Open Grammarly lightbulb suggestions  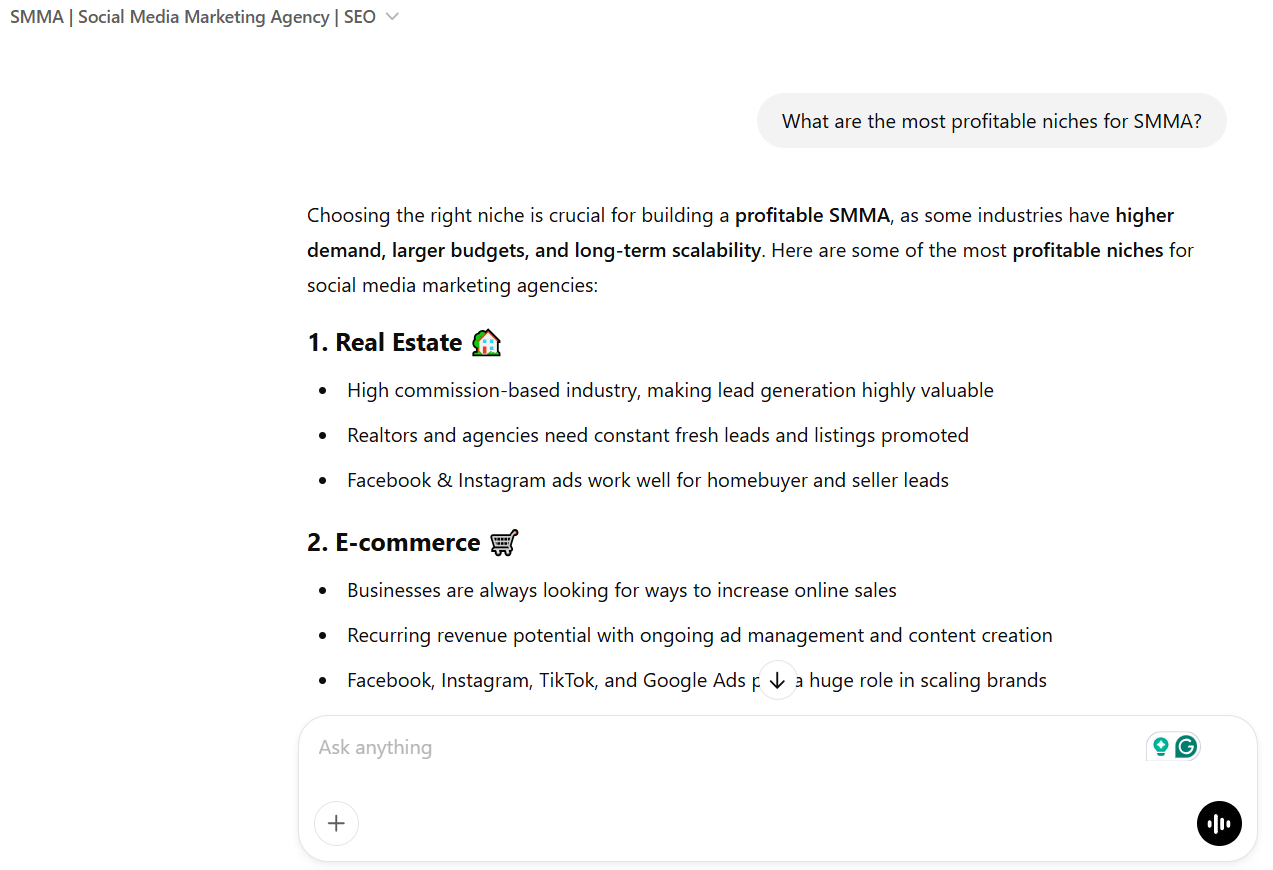point(1160,747)
